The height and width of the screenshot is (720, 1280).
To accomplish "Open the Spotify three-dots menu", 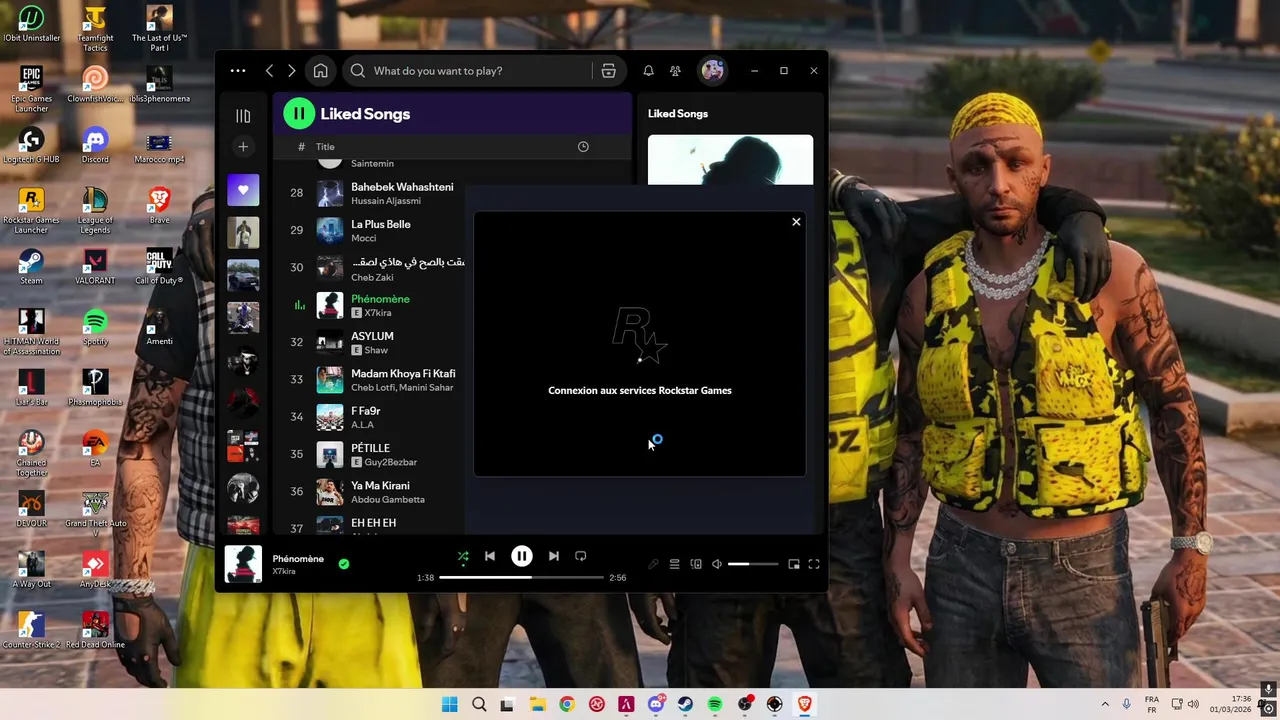I will coord(237,71).
